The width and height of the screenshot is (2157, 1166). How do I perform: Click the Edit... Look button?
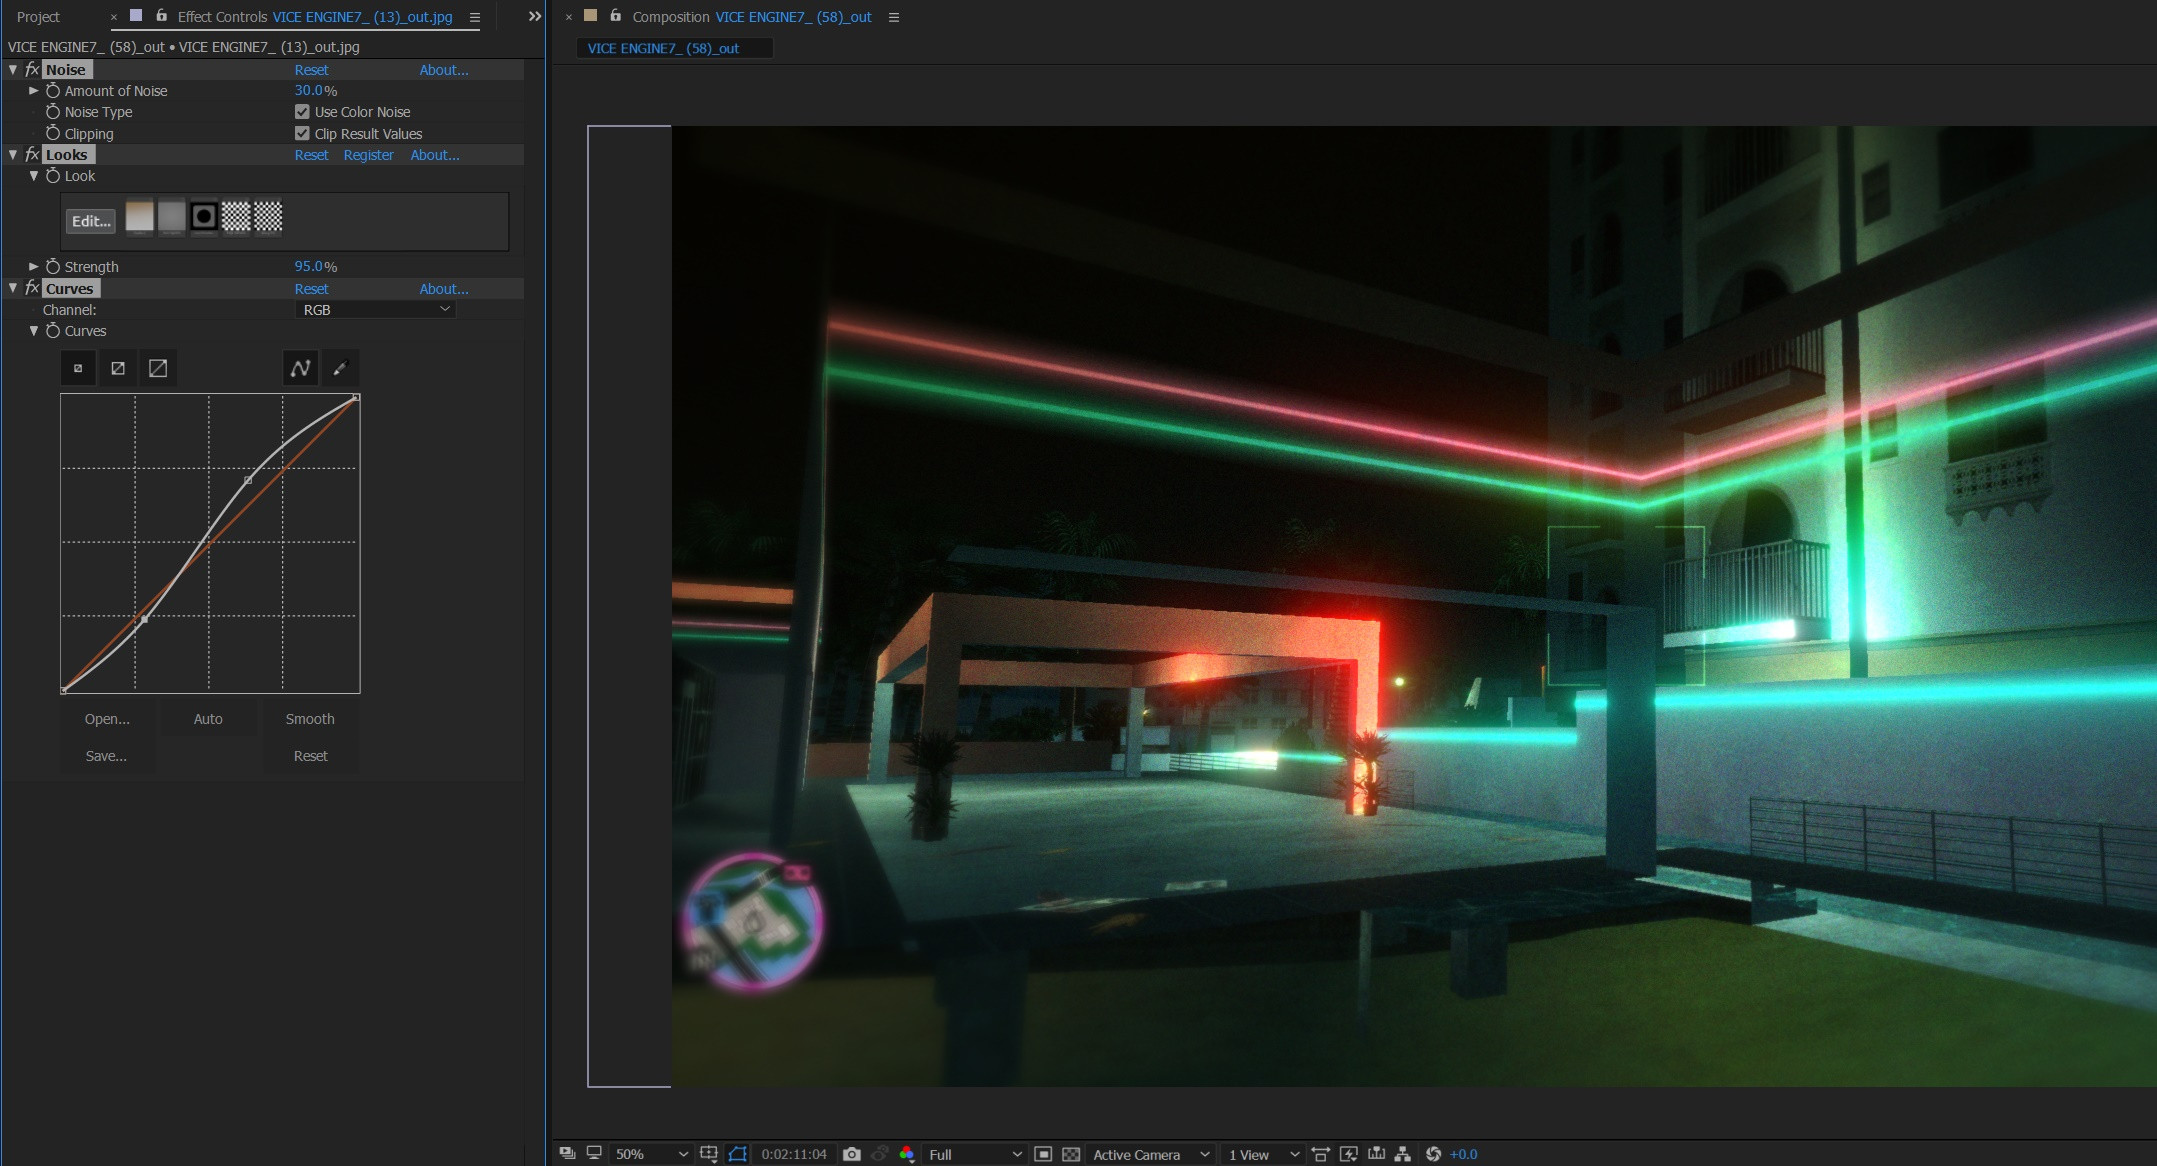click(x=91, y=221)
